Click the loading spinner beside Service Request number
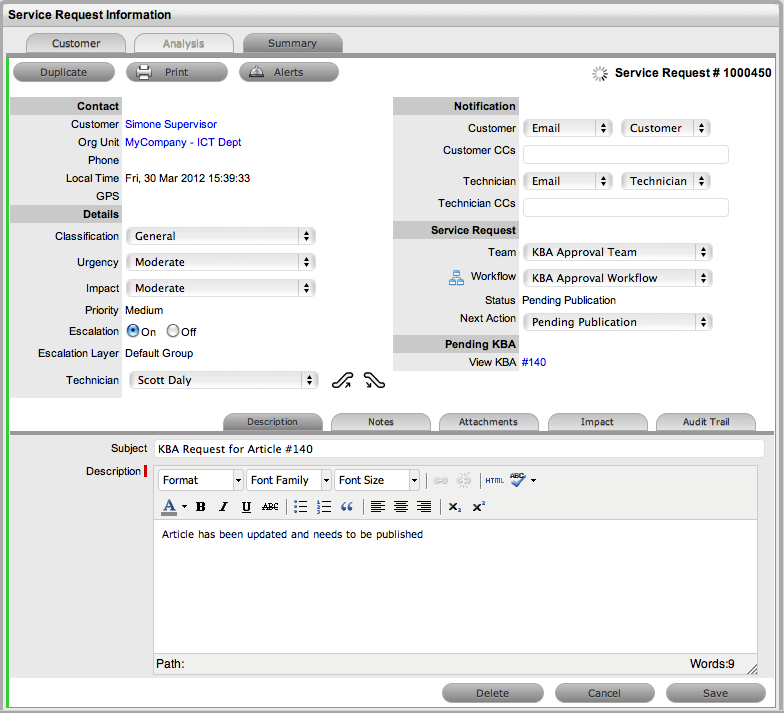This screenshot has height=713, width=784. pos(600,74)
